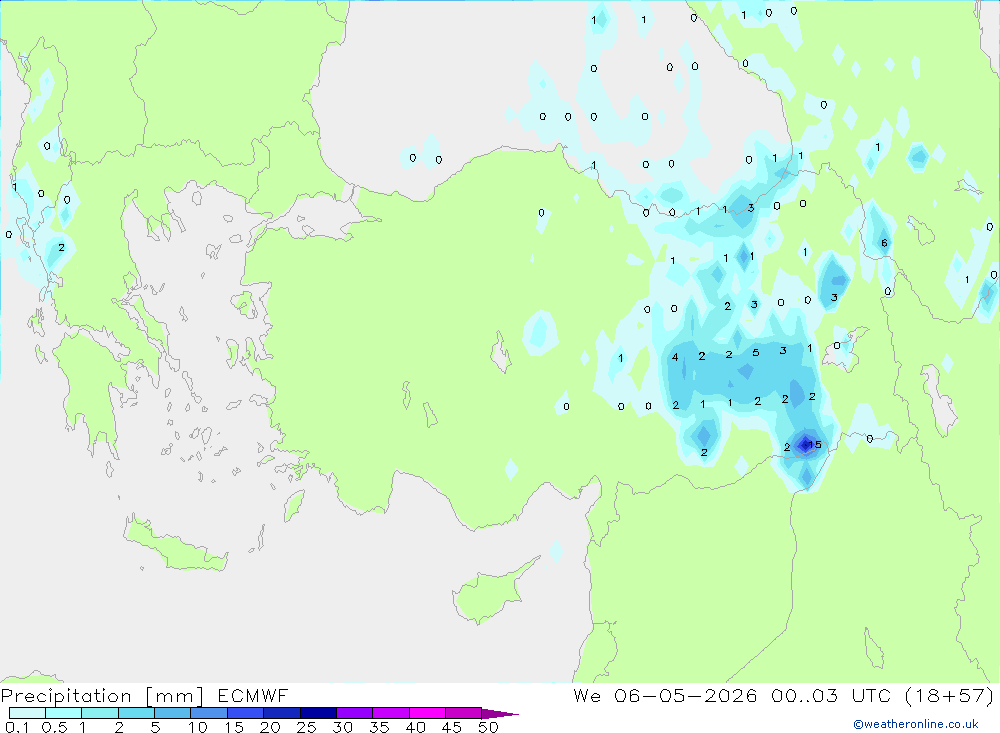
Task: Select the legend swatch between 2 and 5
Action: click(x=136, y=713)
